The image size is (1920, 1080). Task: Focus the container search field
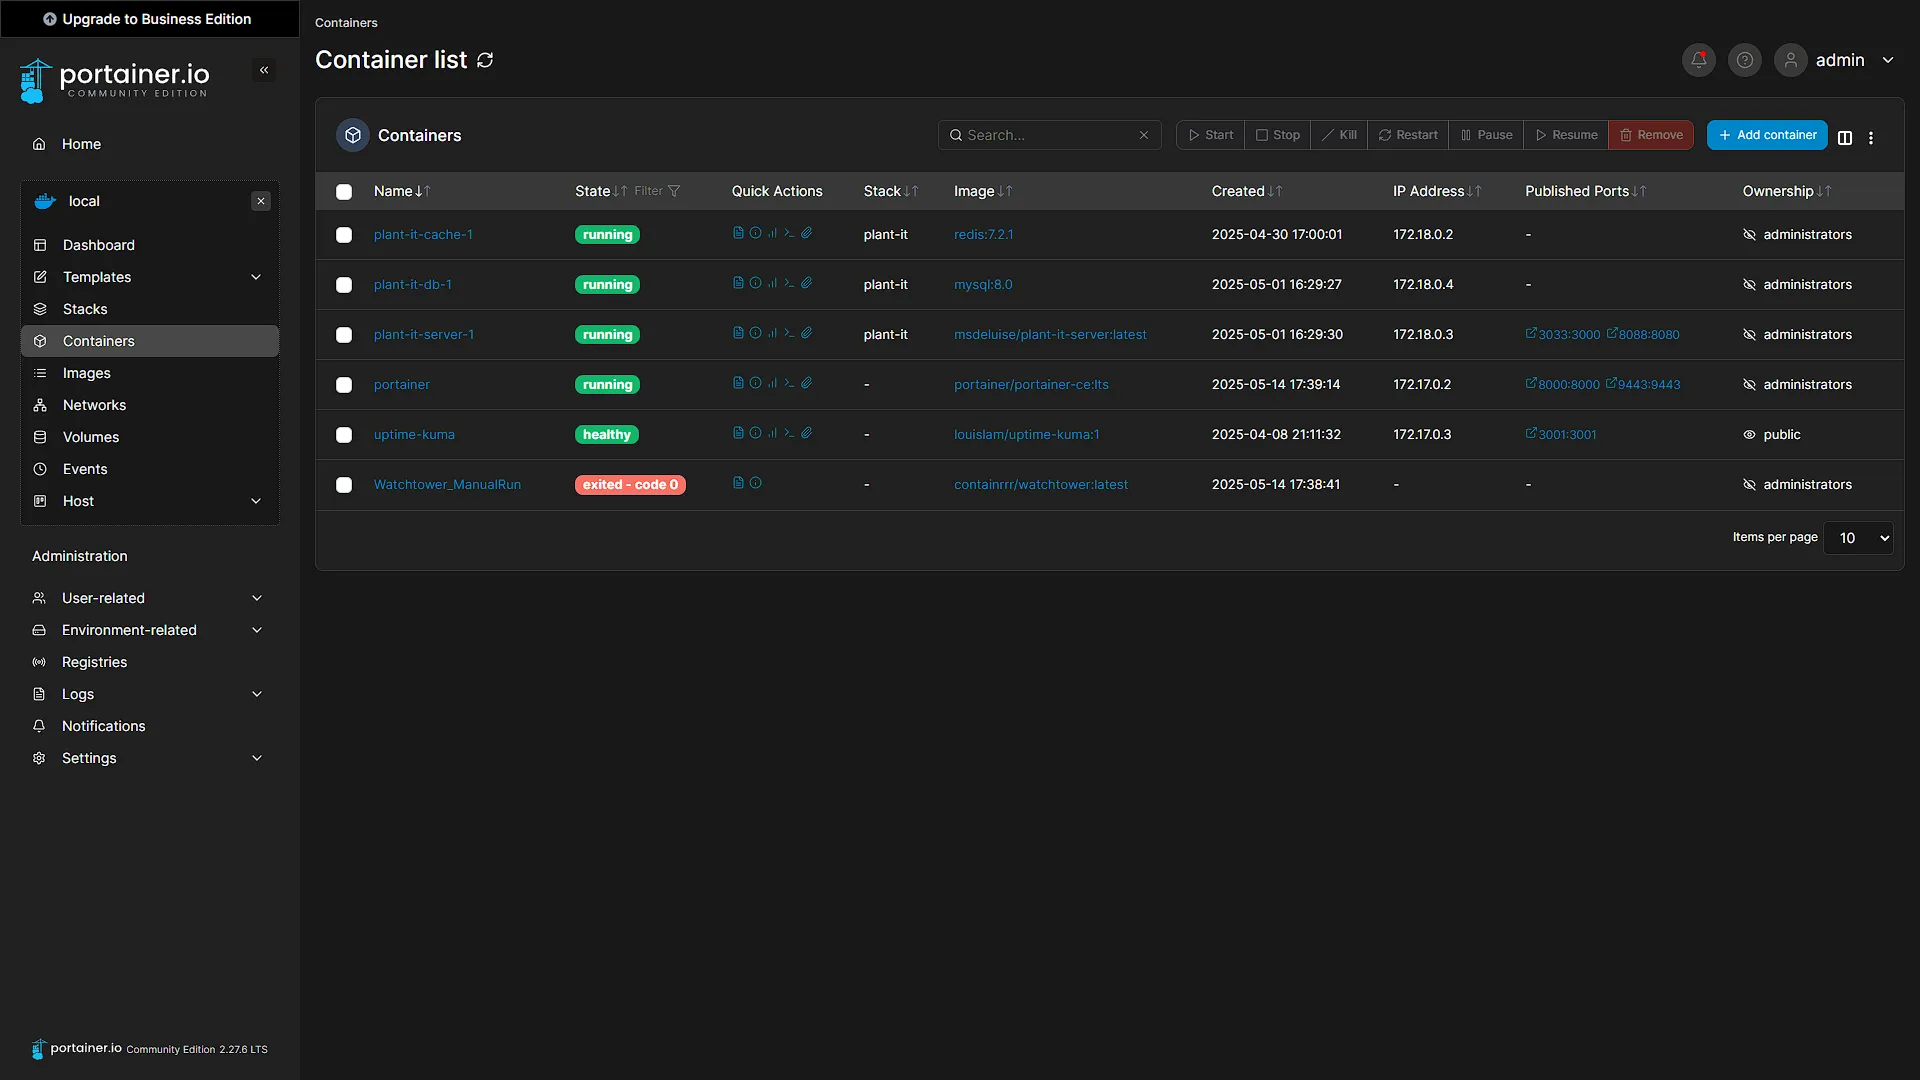click(1049, 135)
